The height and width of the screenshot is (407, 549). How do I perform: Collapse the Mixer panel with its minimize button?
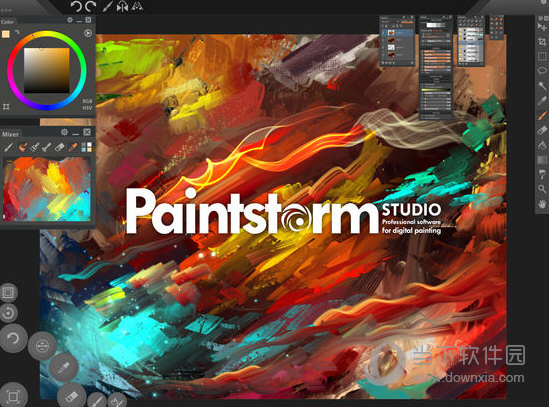(76, 133)
